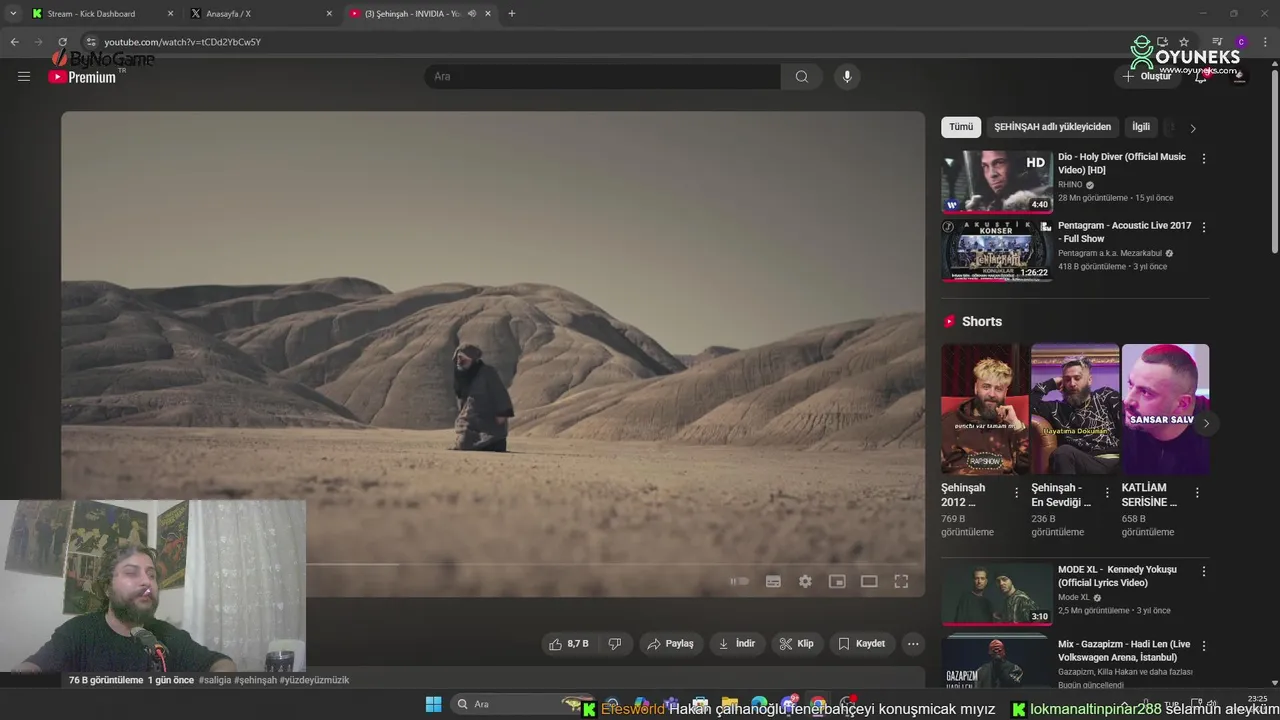Select the İlgili filter chip

pyautogui.click(x=1141, y=127)
